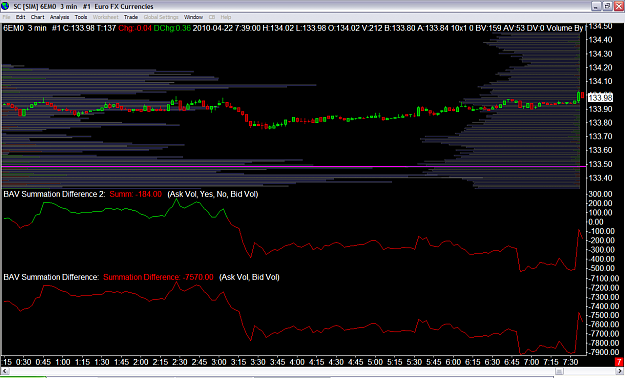Click the 7:30 time axis label
Screen dimensions: 625x378
pyautogui.click(x=570, y=362)
